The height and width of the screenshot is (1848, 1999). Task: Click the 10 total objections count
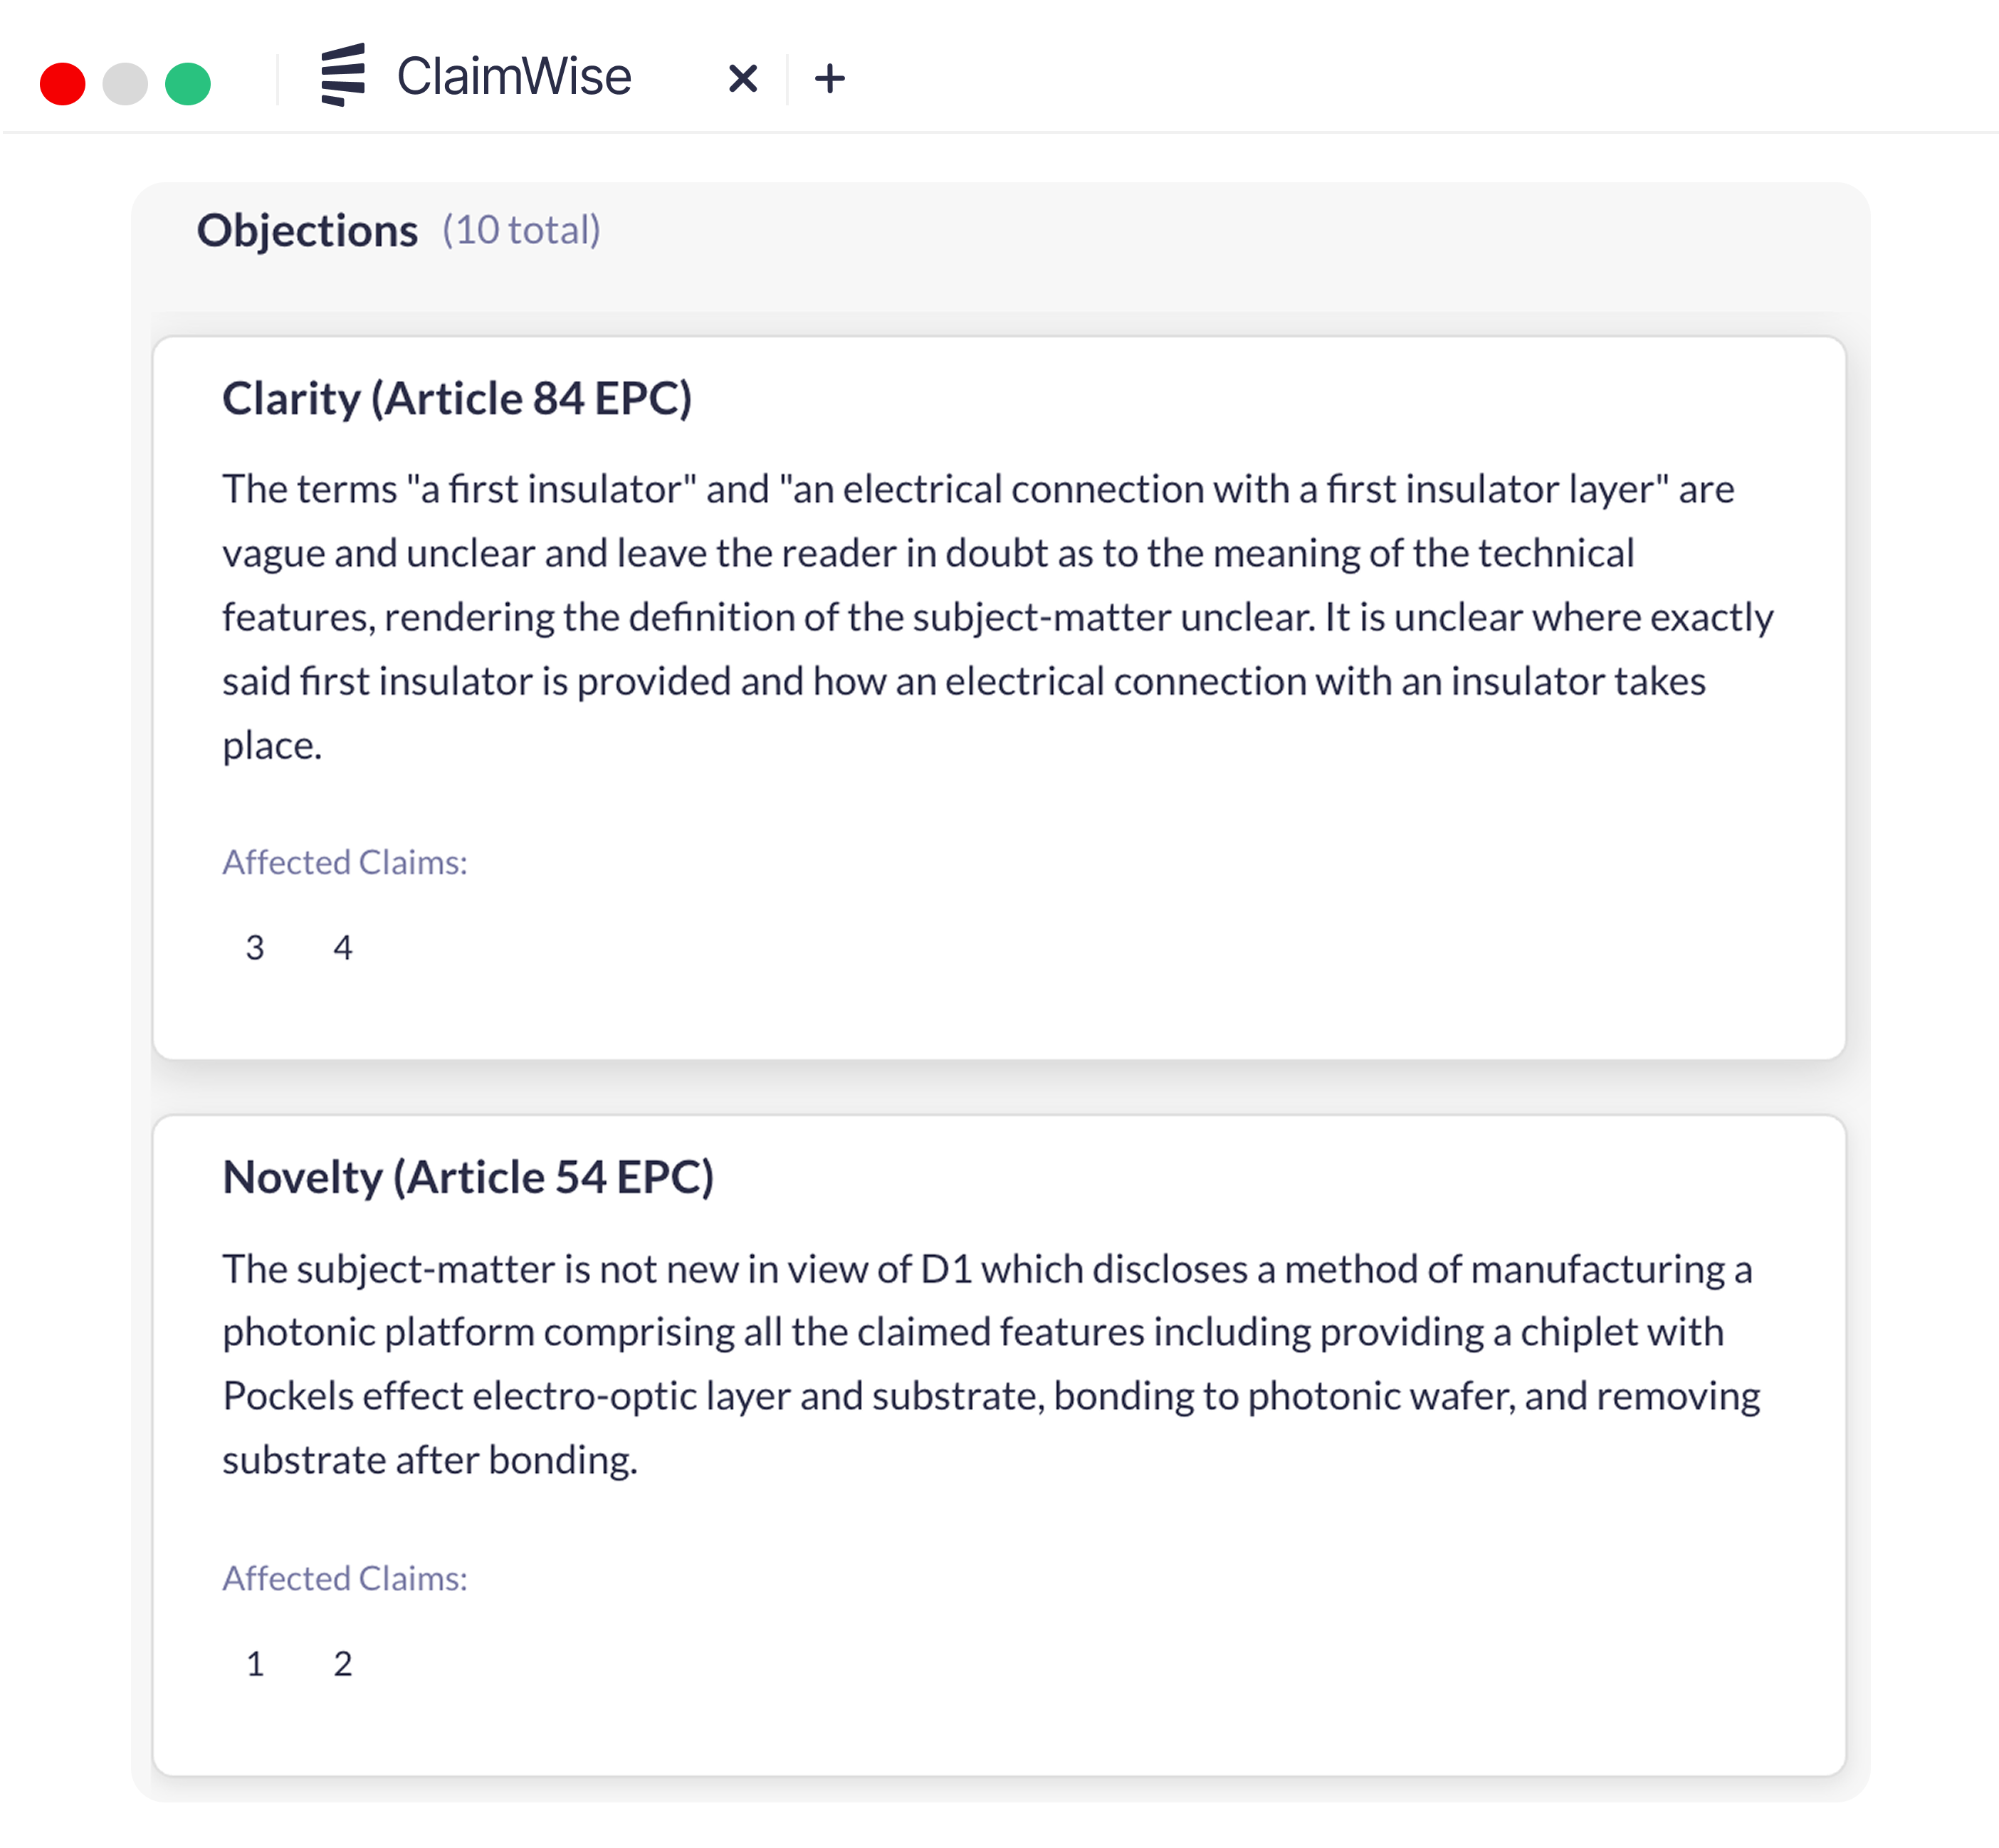coord(521,231)
